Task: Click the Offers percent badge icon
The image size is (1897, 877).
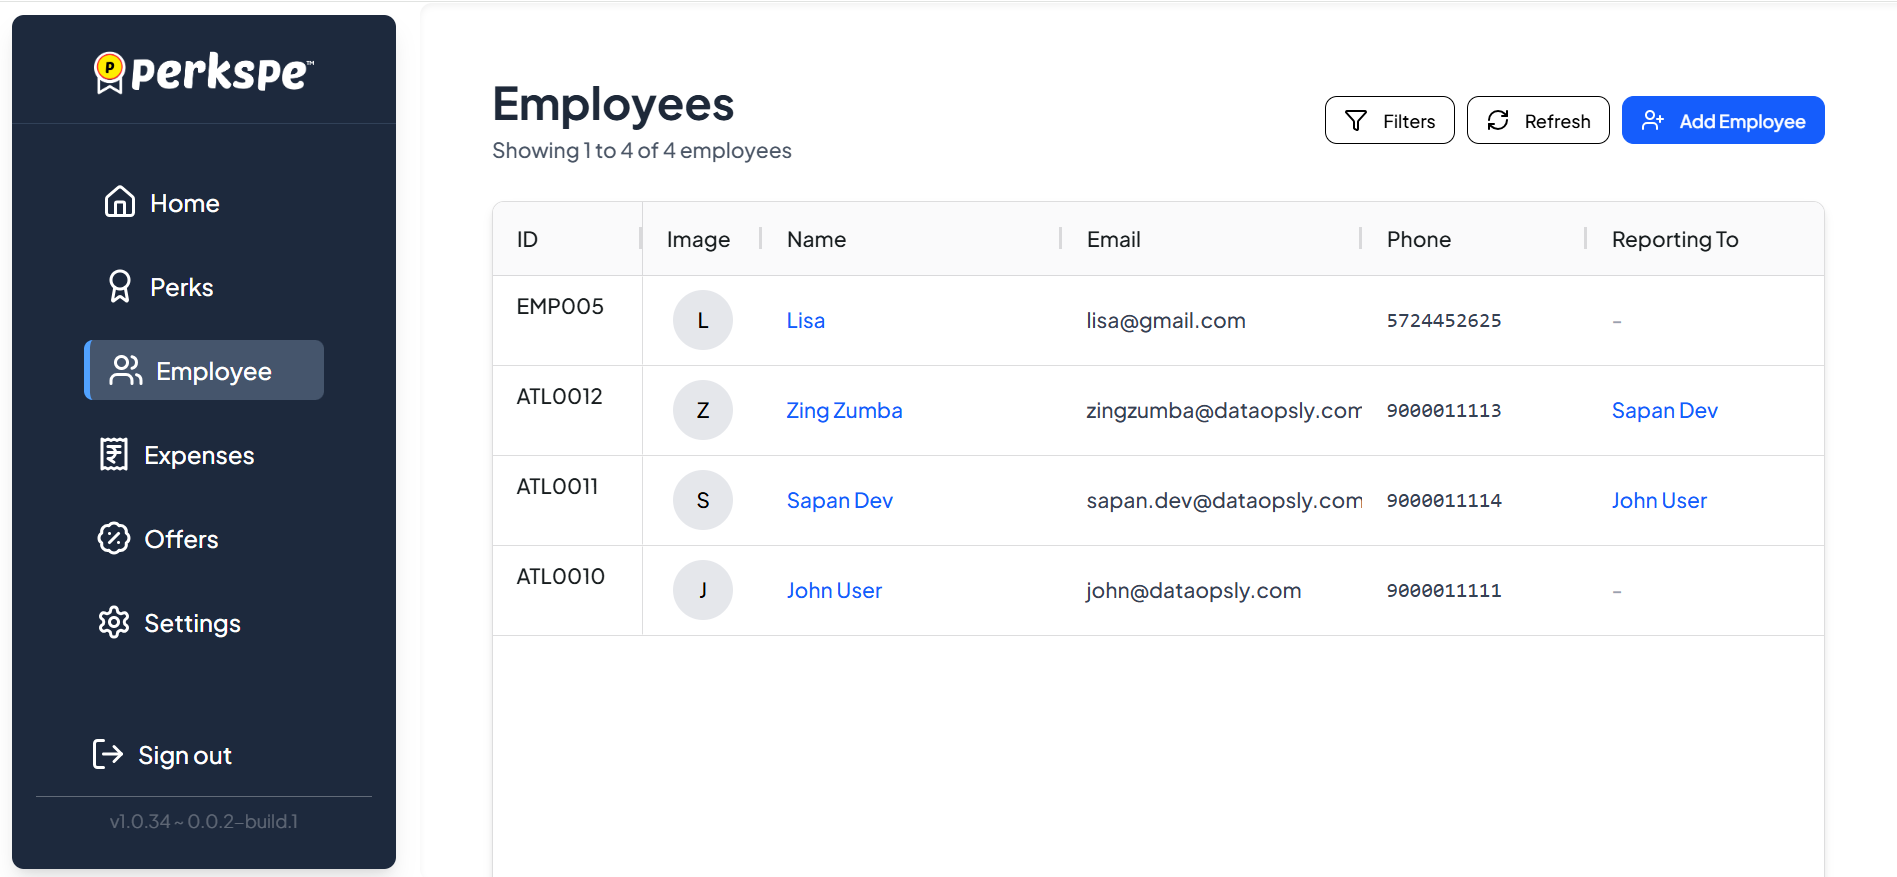Action: pyautogui.click(x=114, y=538)
